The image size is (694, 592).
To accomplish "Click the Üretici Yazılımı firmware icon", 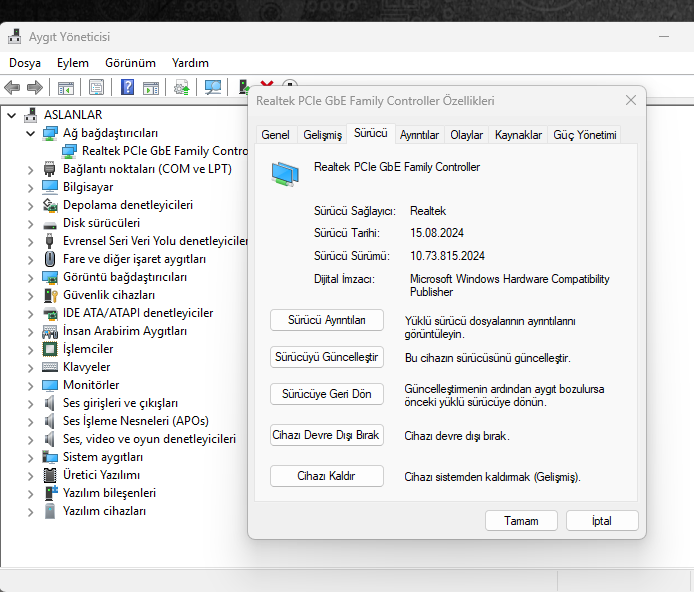I will click(x=50, y=475).
